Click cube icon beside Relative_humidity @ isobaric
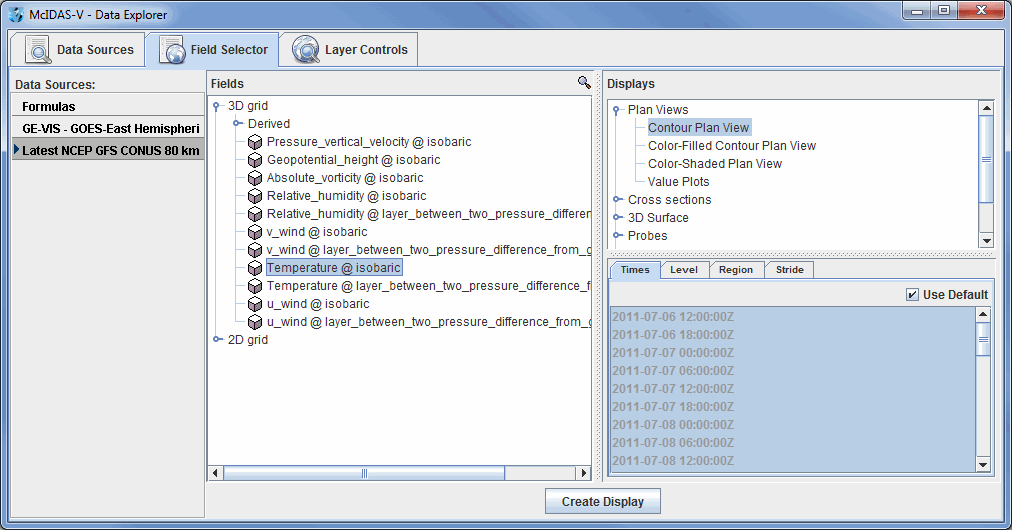The image size is (1012, 530). 255,196
